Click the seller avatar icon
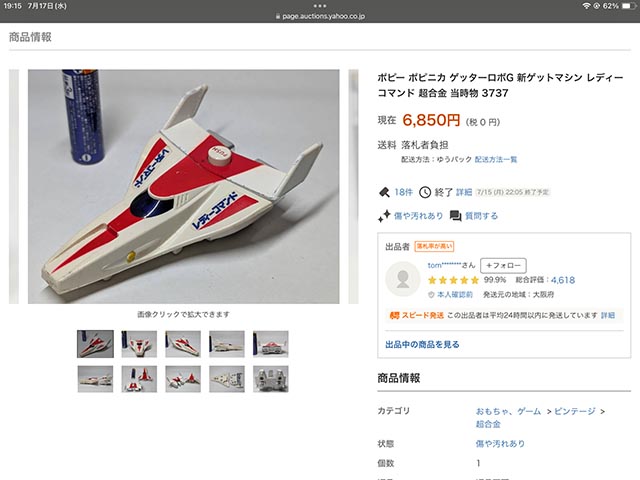640x480 pixels. (x=403, y=279)
